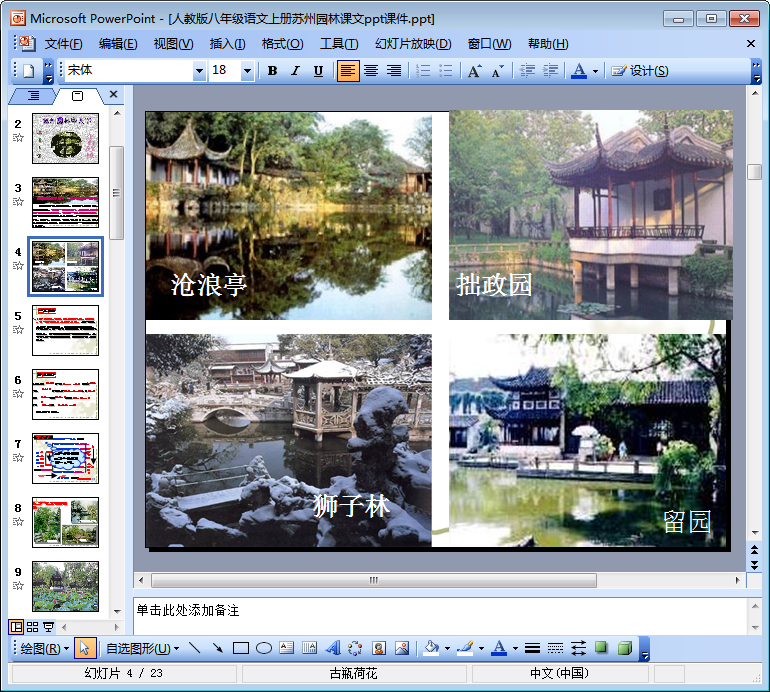The image size is (770, 692).
Task: Toggle bulleted list
Action: point(445,71)
